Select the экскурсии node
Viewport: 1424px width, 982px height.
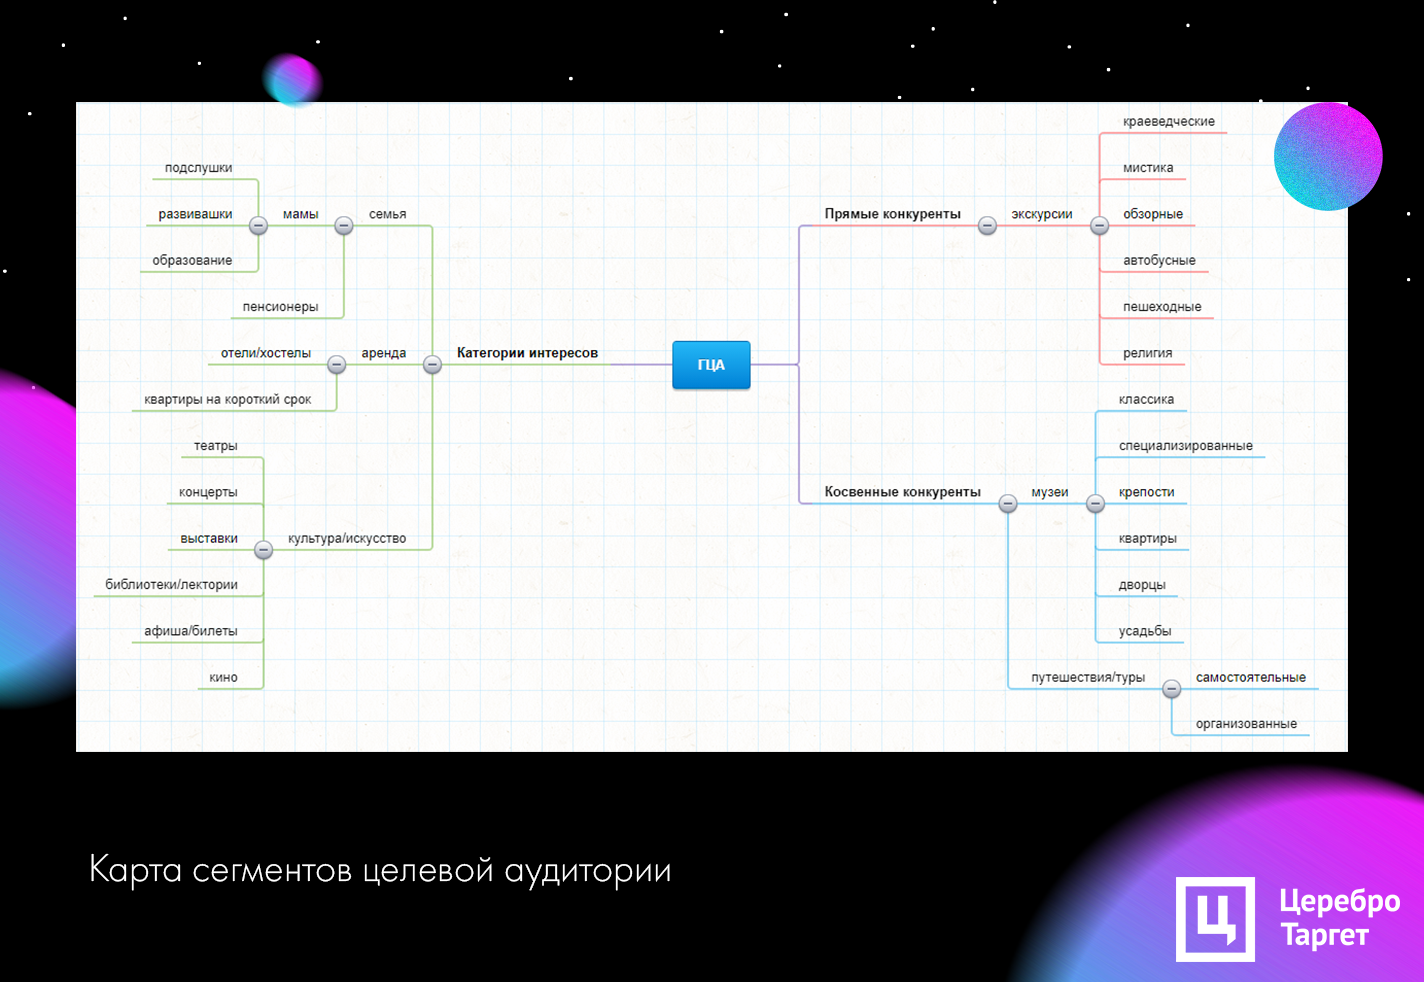(1041, 214)
